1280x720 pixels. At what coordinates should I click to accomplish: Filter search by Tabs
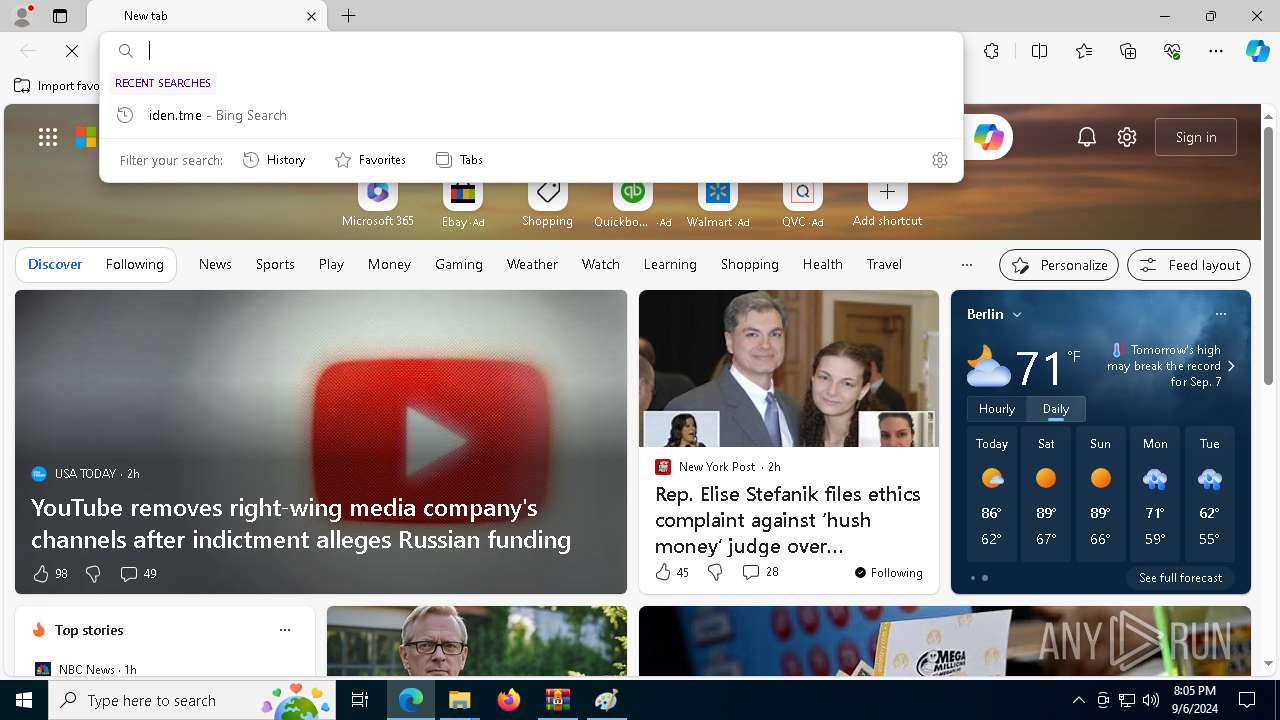click(459, 160)
